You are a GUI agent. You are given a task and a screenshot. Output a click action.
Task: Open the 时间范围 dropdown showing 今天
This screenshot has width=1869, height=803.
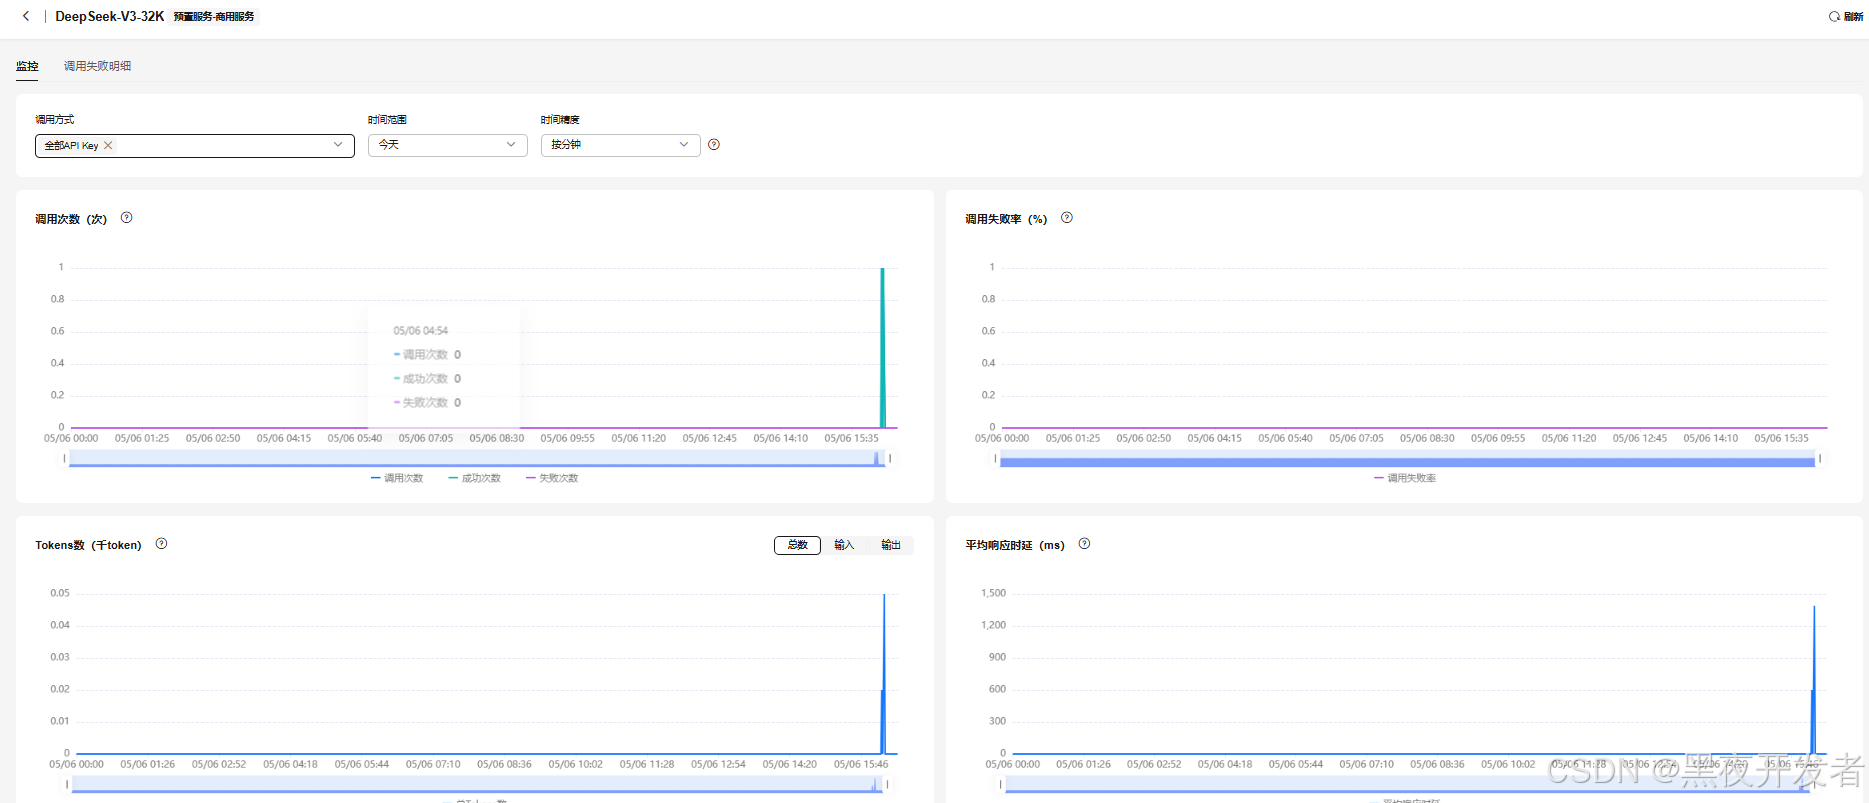tap(447, 145)
